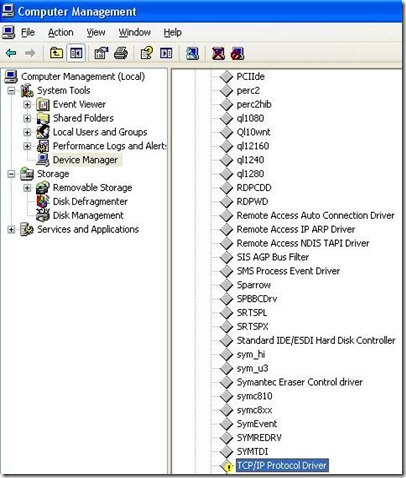Click the Services and Applications icon
406x478 pixels.
pos(27,229)
